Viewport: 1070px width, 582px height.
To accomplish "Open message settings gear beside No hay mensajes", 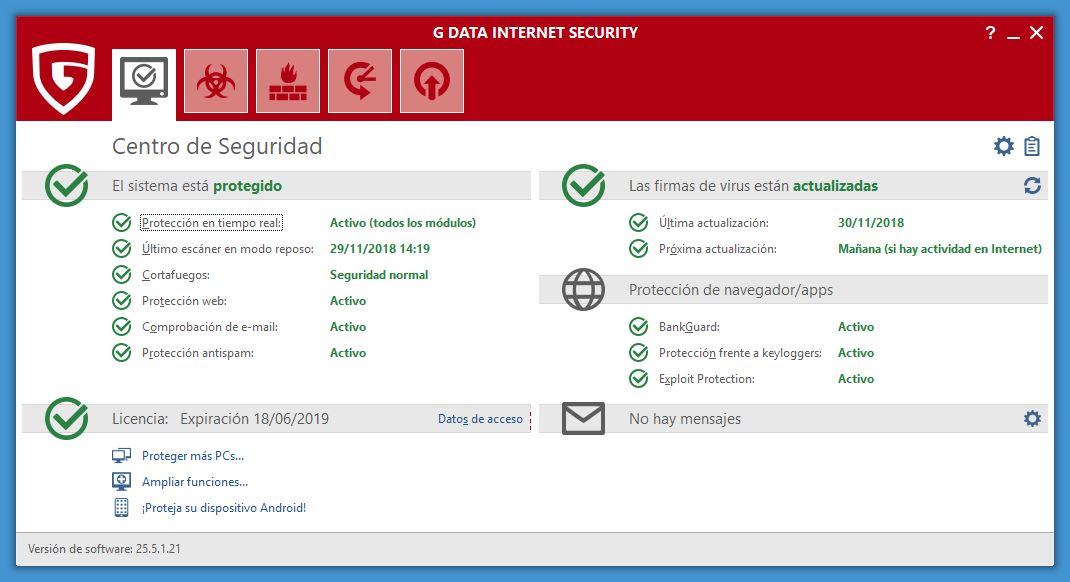I will [1032, 418].
